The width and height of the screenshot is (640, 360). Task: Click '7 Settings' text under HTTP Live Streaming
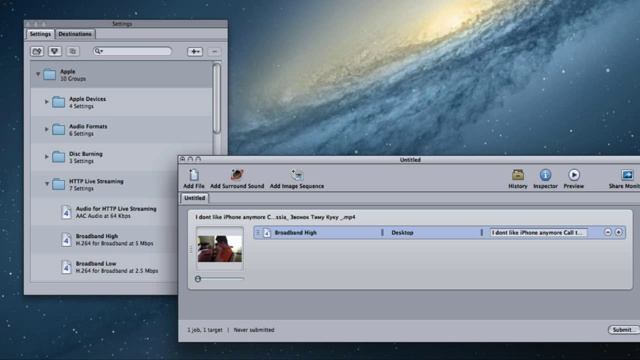click(x=81, y=188)
